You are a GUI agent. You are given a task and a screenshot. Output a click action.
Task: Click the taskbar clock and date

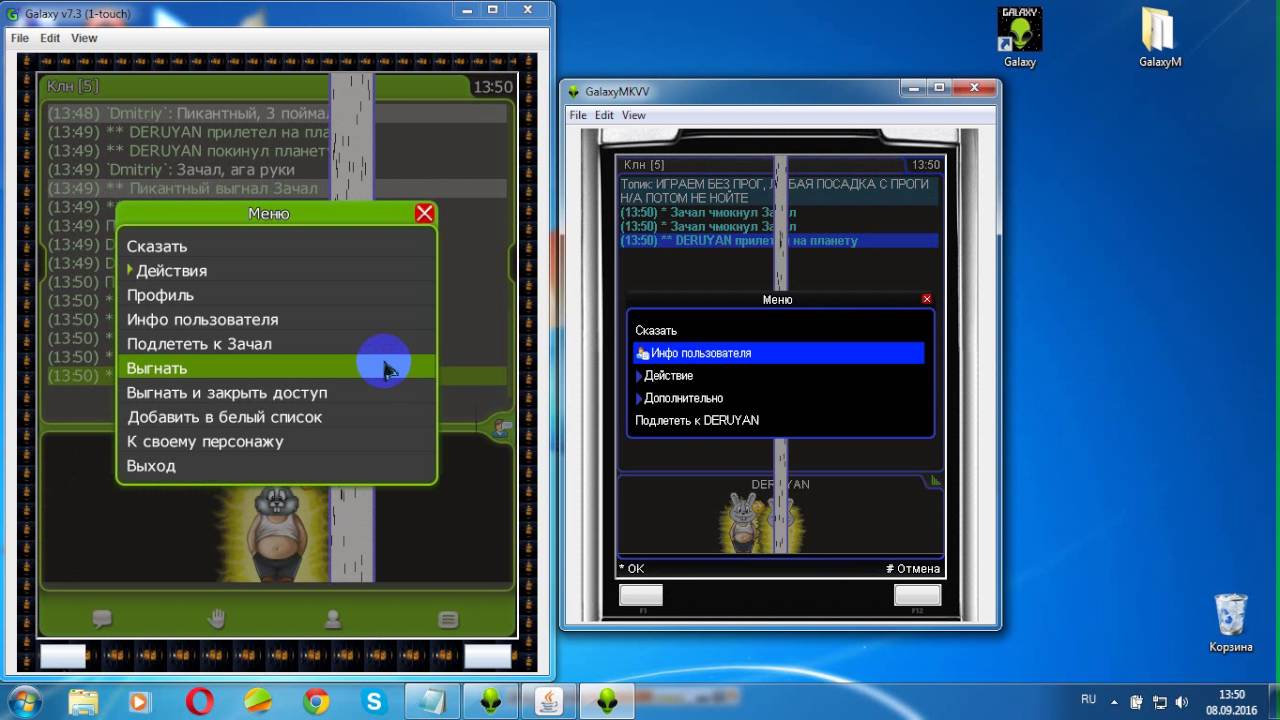[x=1232, y=701]
